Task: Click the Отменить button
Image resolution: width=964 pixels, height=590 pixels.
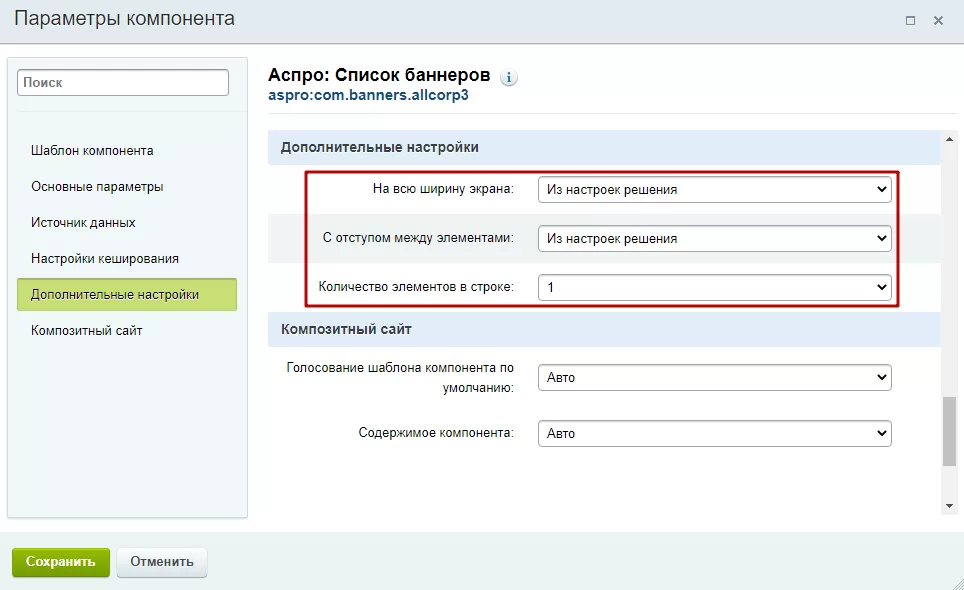Action: (162, 562)
